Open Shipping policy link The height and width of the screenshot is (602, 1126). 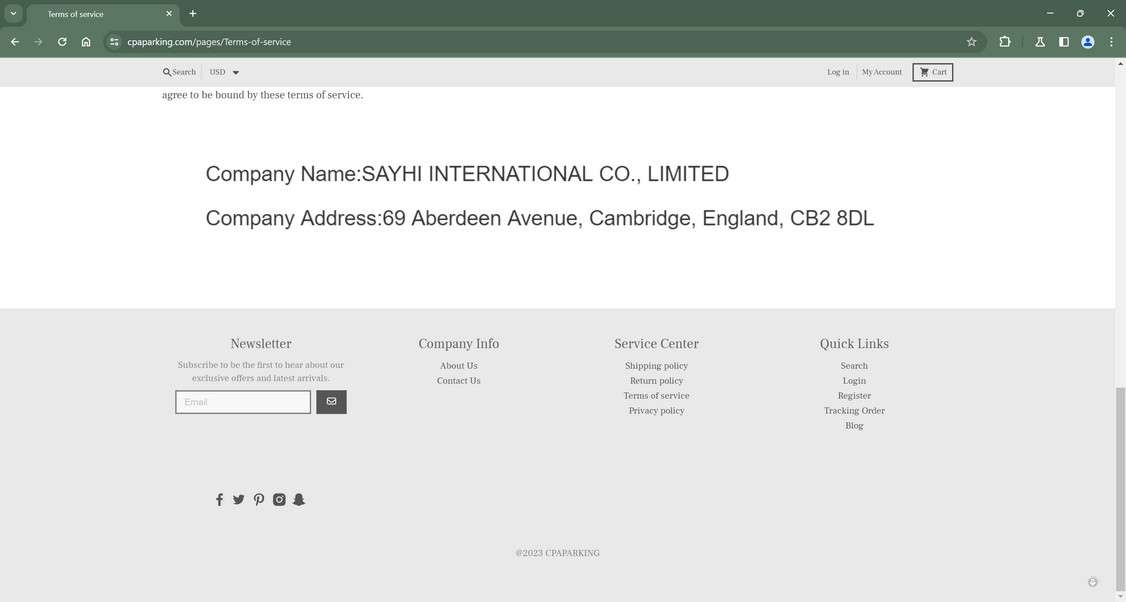656,366
